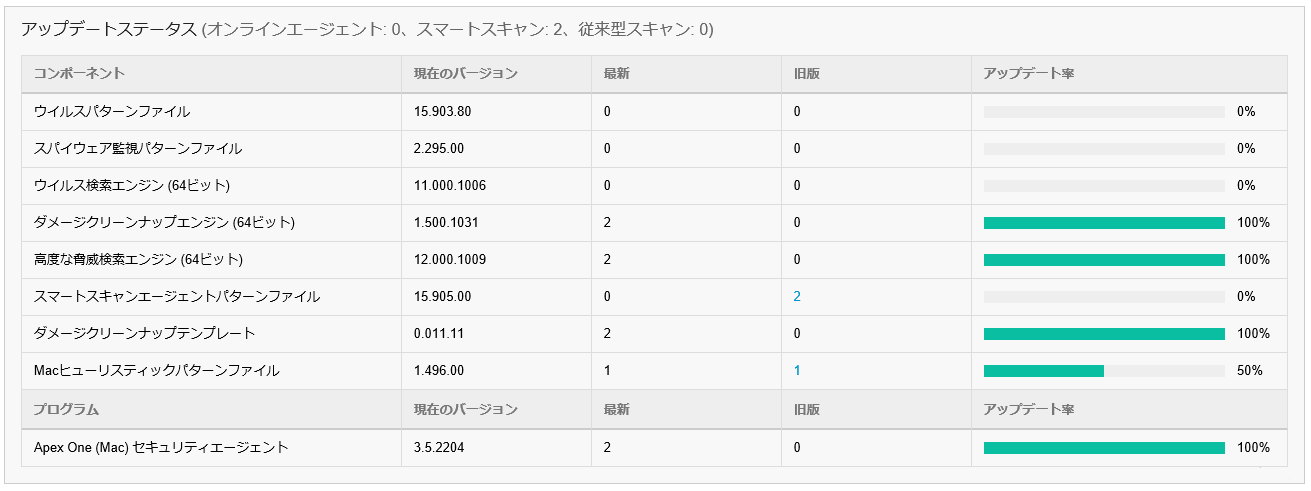
Task: Select the ダメージクリーンナップテンプレート row
Action: coord(145,334)
